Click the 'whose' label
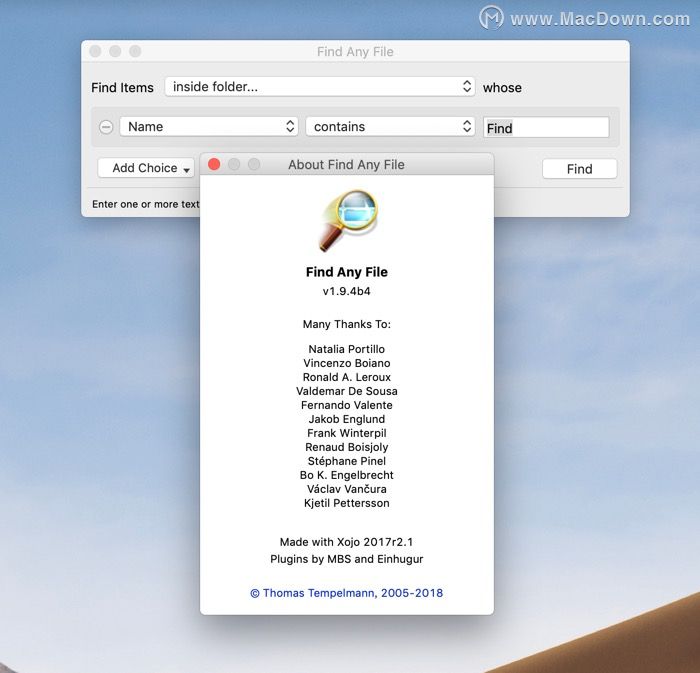This screenshot has height=673, width=700. tap(502, 87)
